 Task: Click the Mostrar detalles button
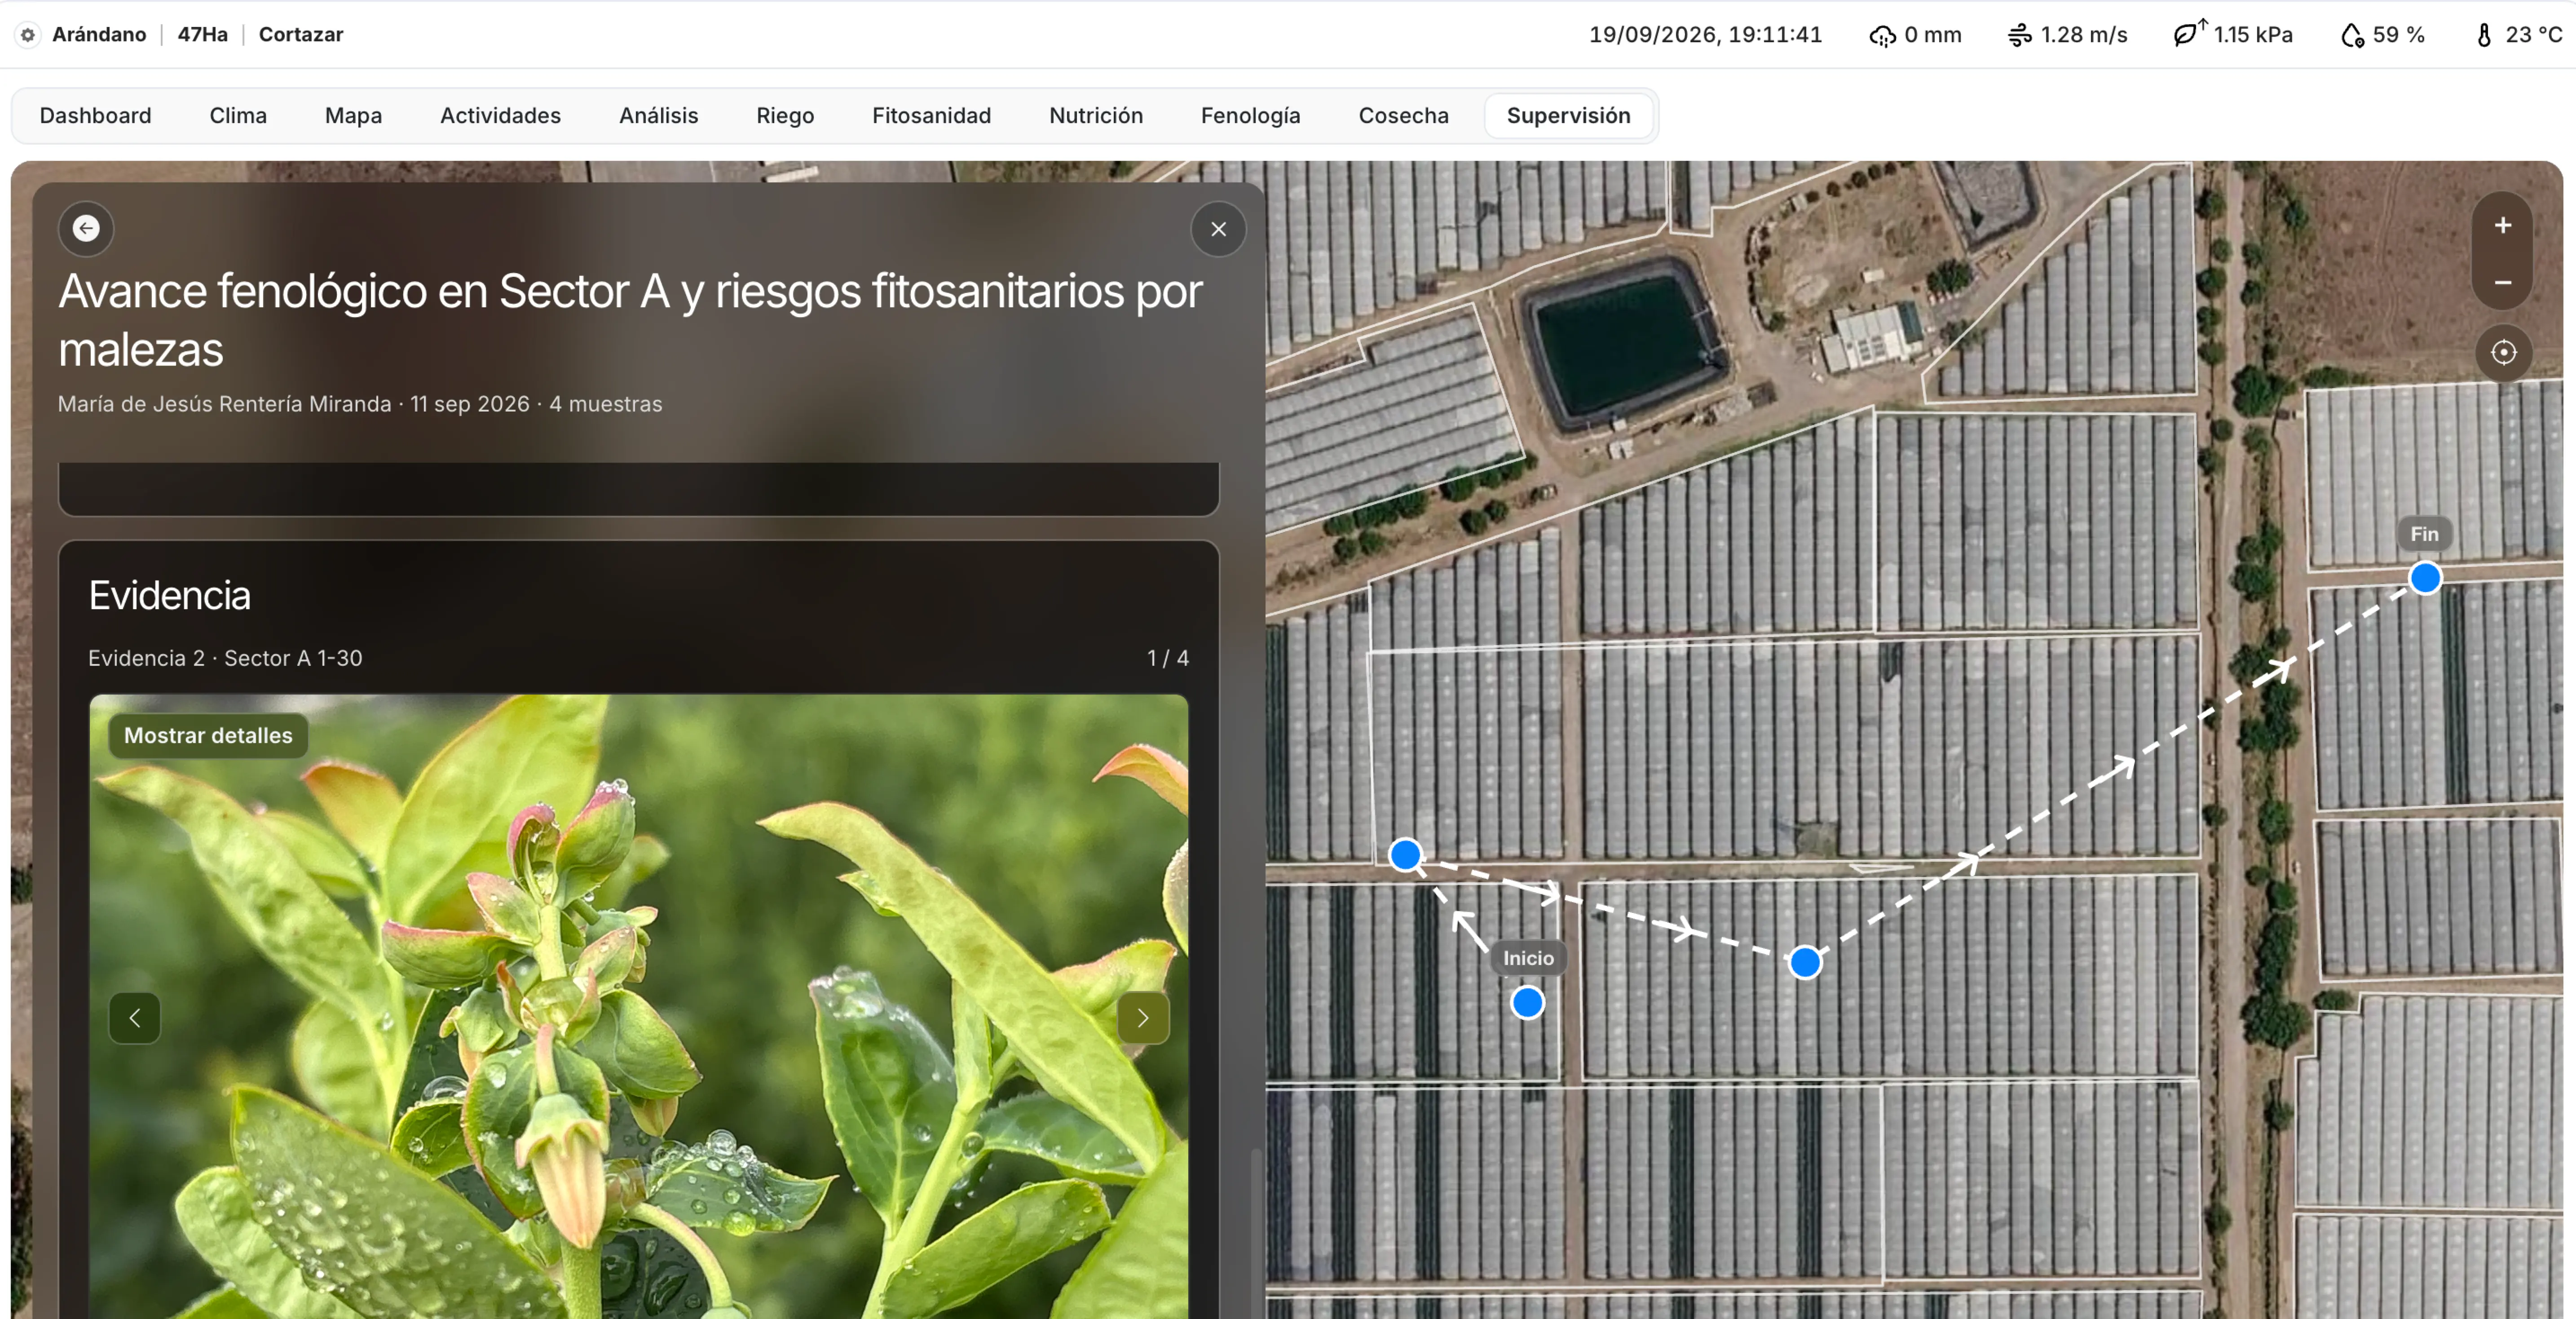[208, 736]
